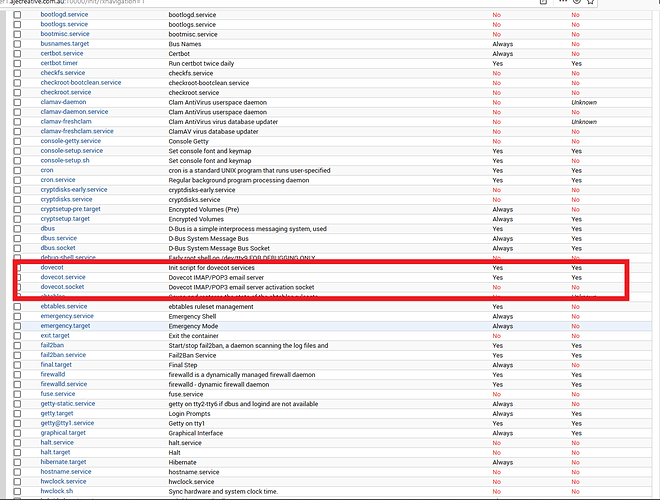Tick the cron row checkbox
Viewport: 660px width, 500px height.
(x=17, y=170)
